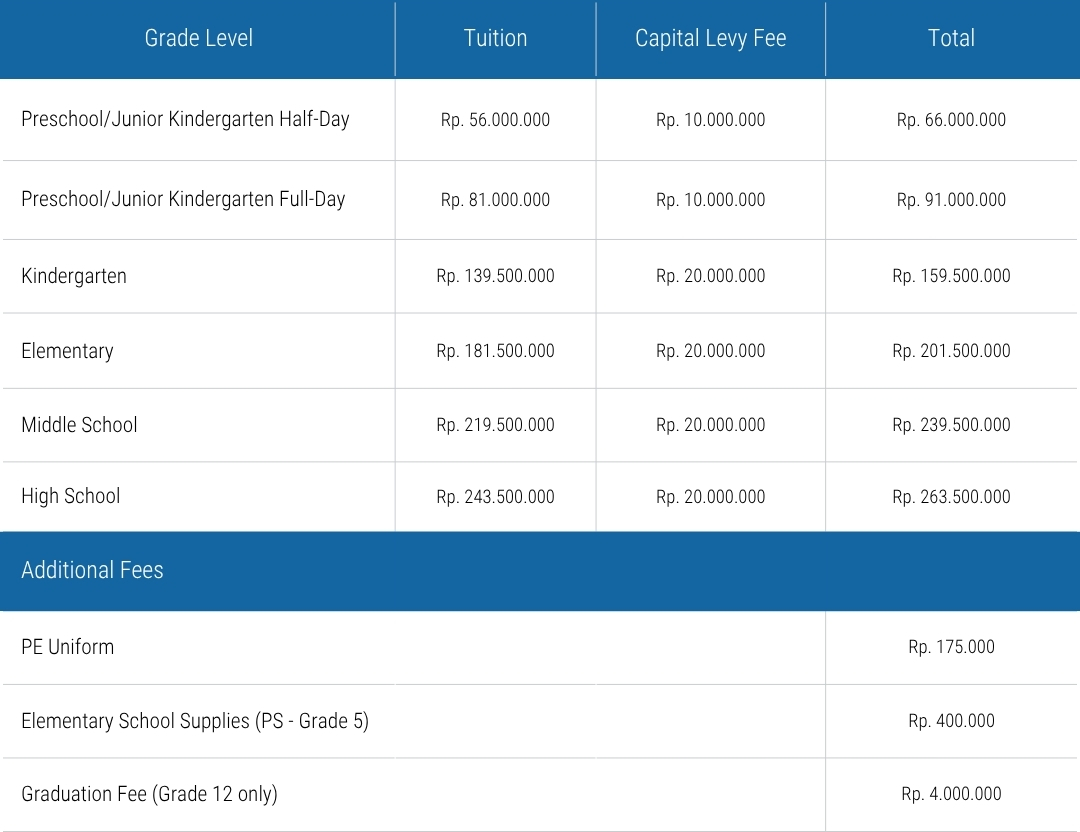The height and width of the screenshot is (832, 1080).
Task: Click Middle School tuition Rp. 219.500.000
Action: (x=495, y=425)
